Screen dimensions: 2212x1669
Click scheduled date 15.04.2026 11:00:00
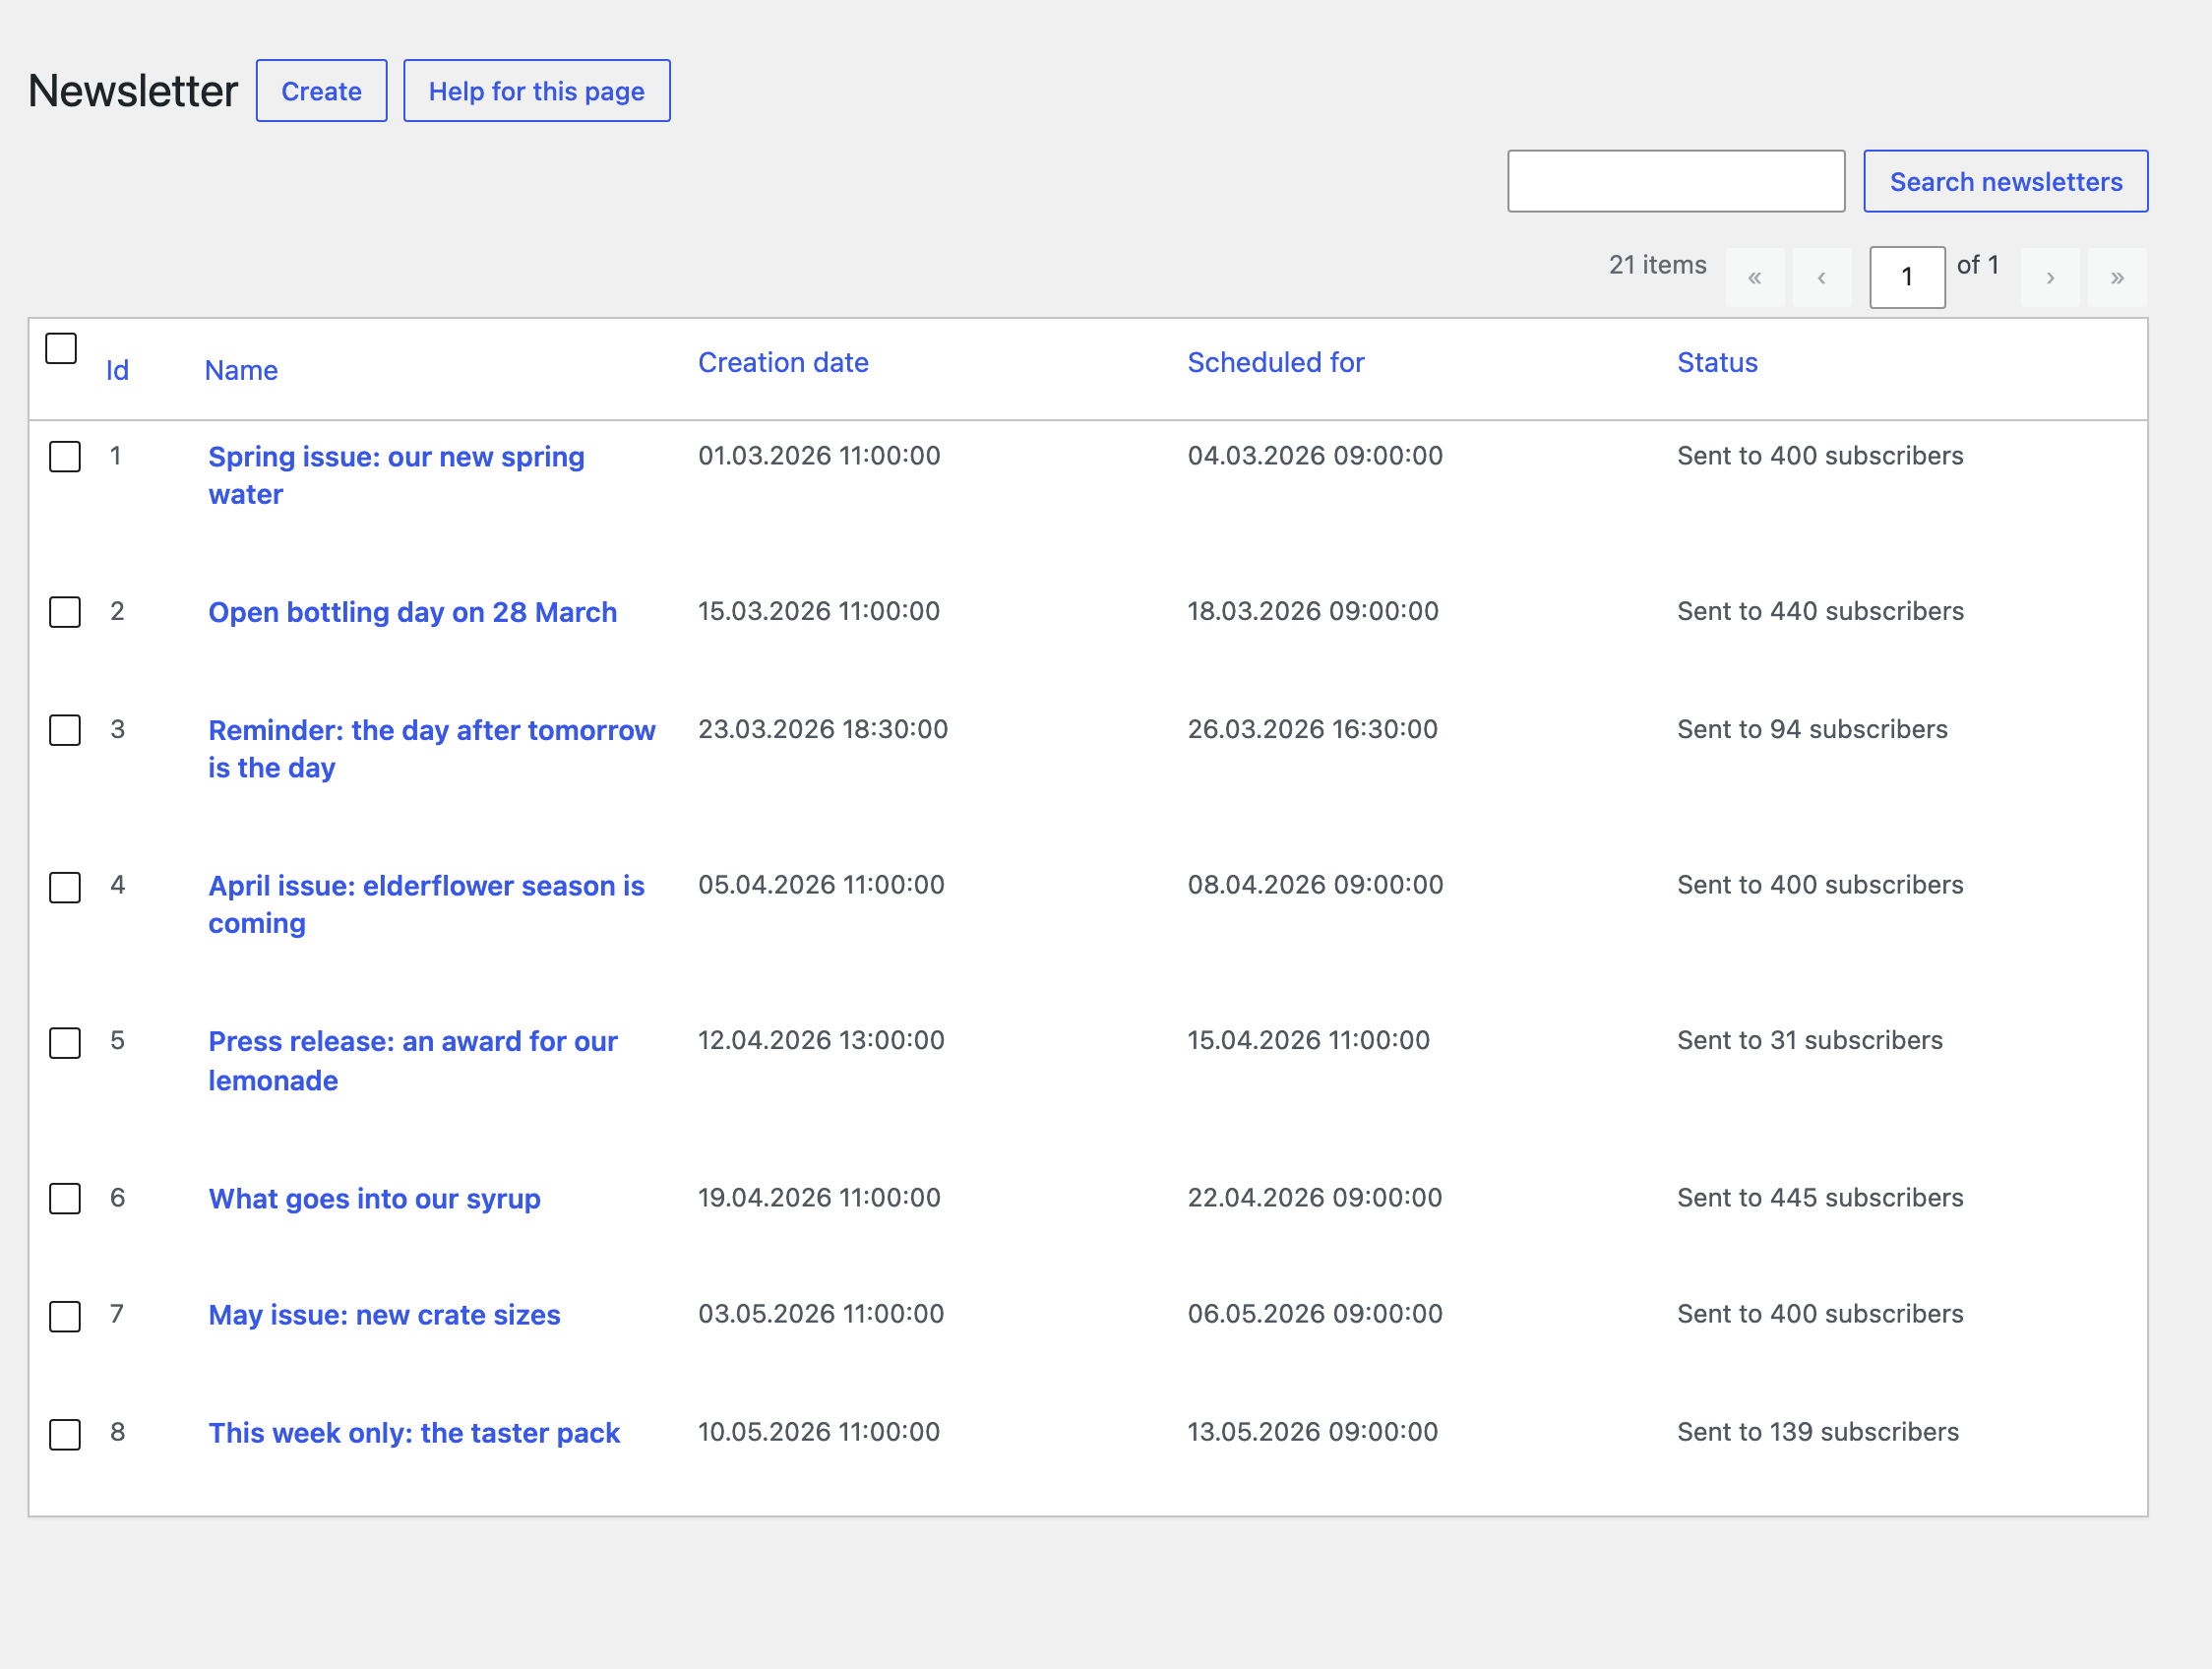click(1308, 1041)
